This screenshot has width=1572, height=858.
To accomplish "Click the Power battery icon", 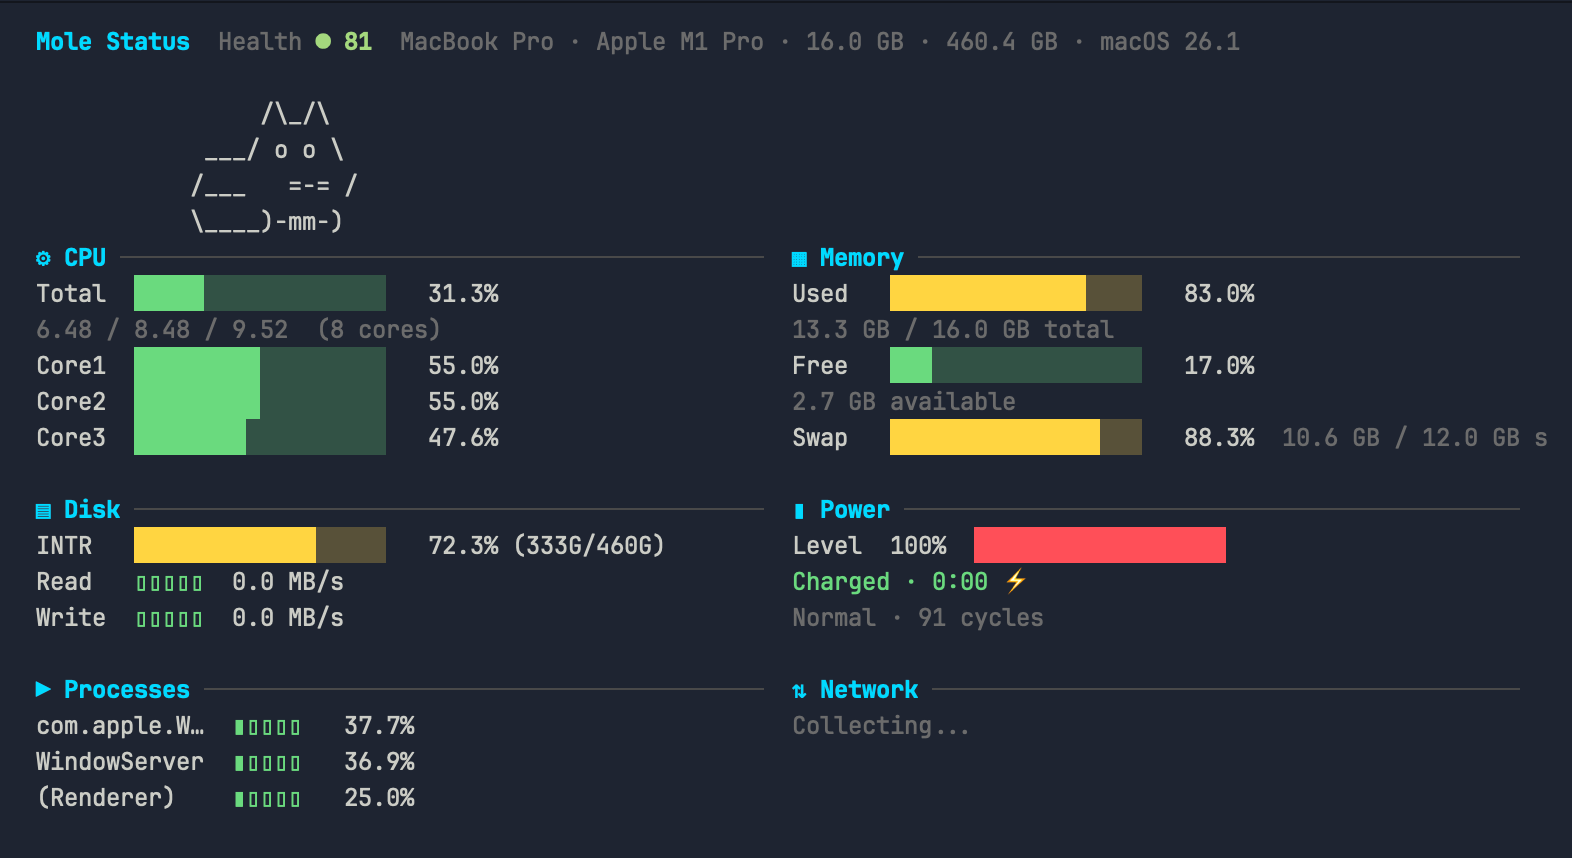I will pos(798,511).
